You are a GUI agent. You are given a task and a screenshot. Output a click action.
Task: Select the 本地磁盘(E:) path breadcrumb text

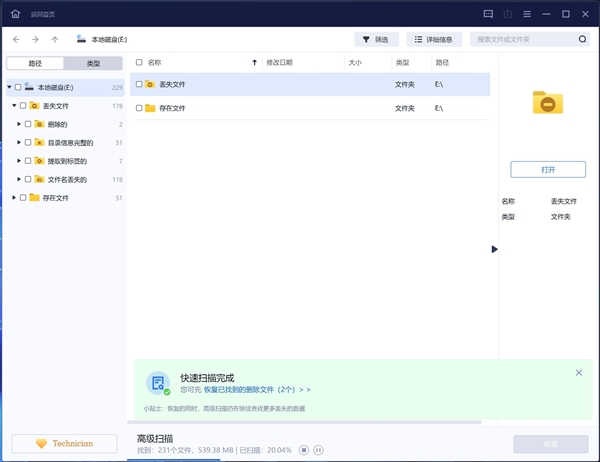click(x=109, y=39)
